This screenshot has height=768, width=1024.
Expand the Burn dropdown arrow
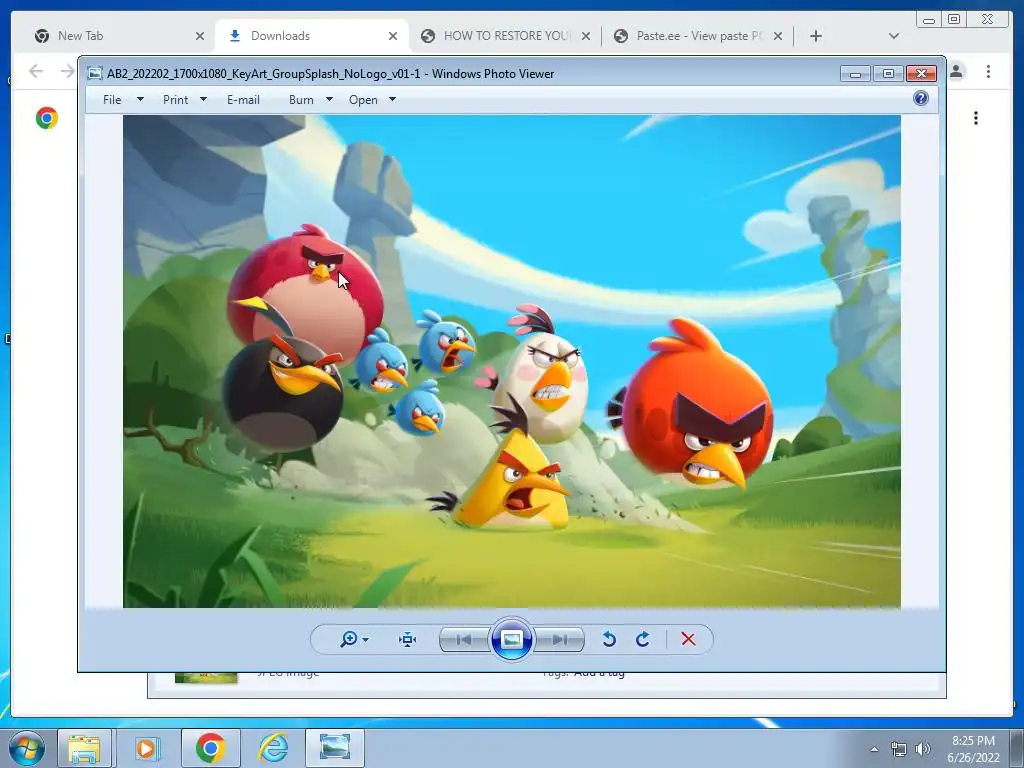click(329, 99)
